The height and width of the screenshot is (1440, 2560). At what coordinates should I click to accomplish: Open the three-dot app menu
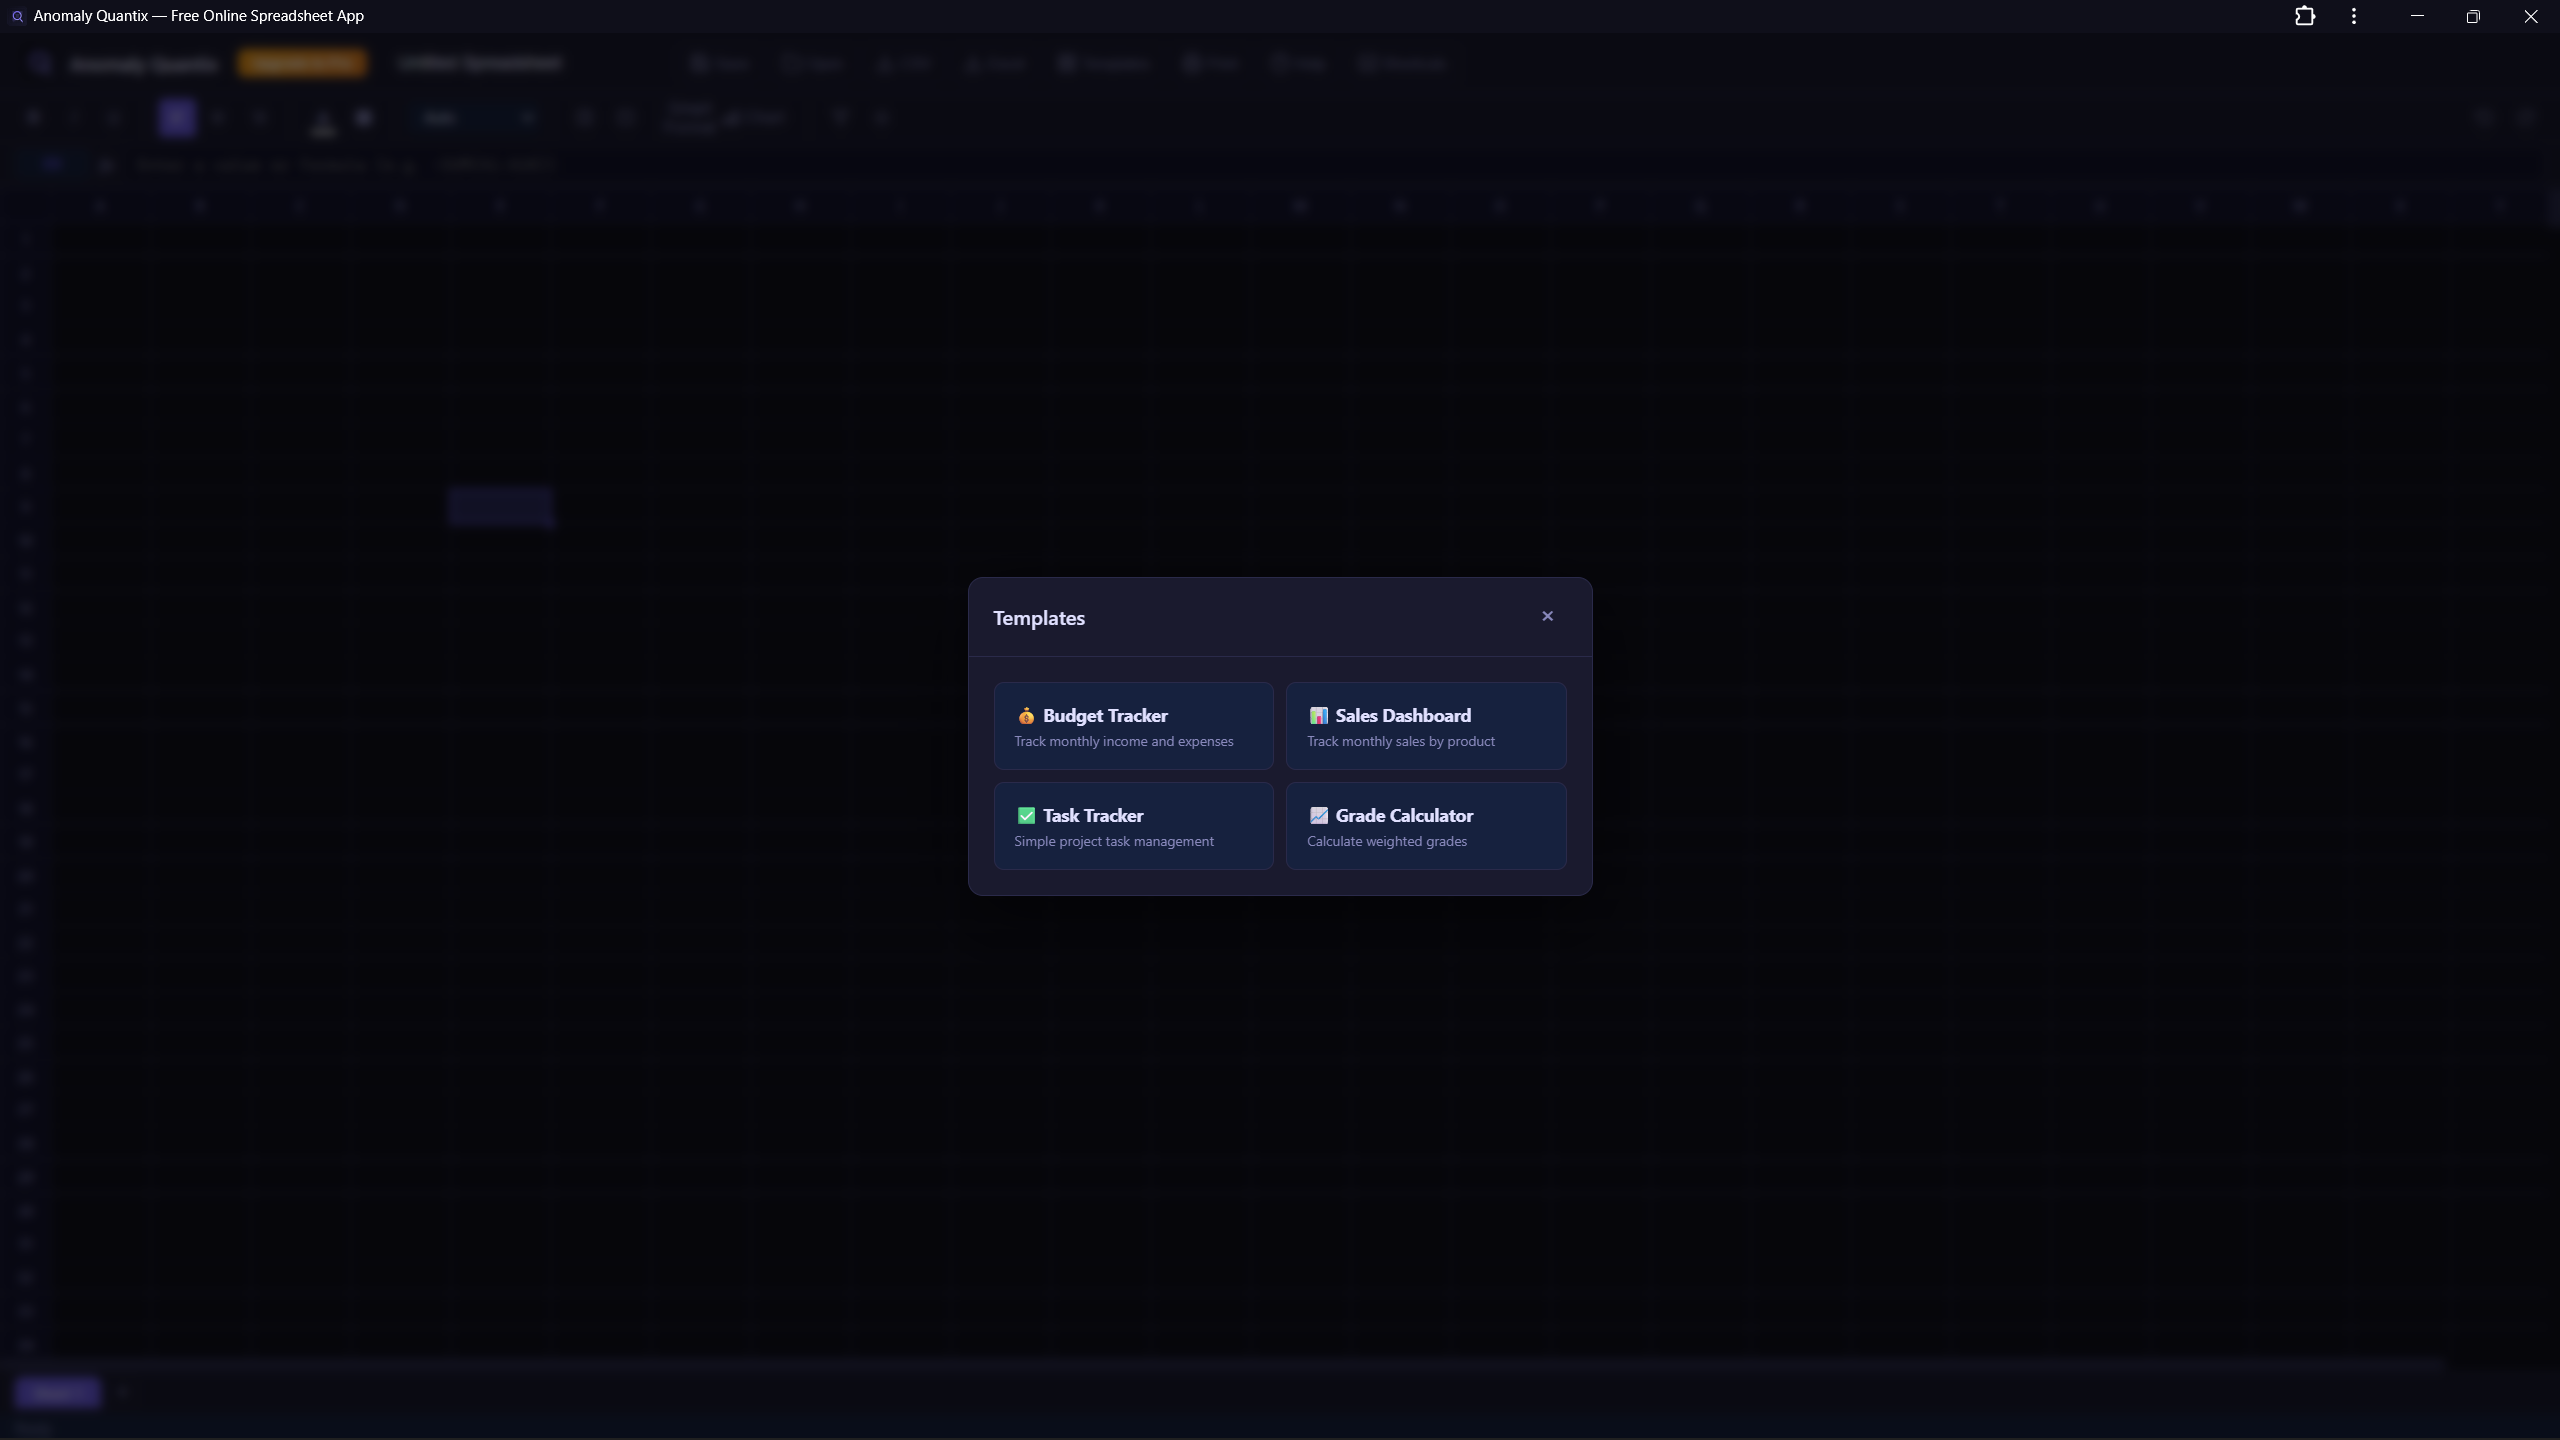tap(2354, 16)
